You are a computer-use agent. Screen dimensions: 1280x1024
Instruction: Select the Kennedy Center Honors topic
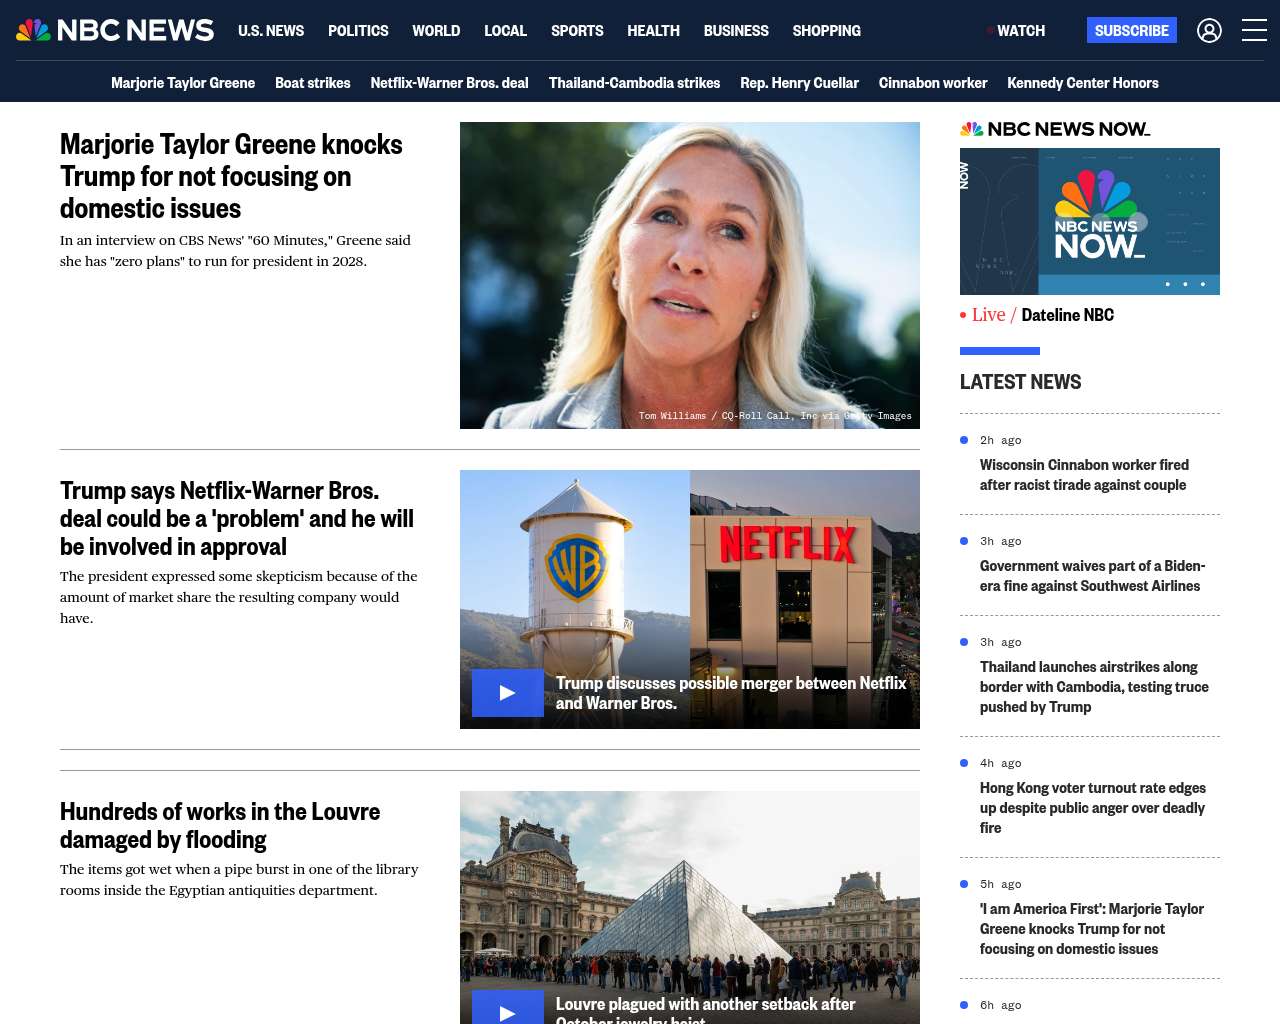click(1082, 83)
